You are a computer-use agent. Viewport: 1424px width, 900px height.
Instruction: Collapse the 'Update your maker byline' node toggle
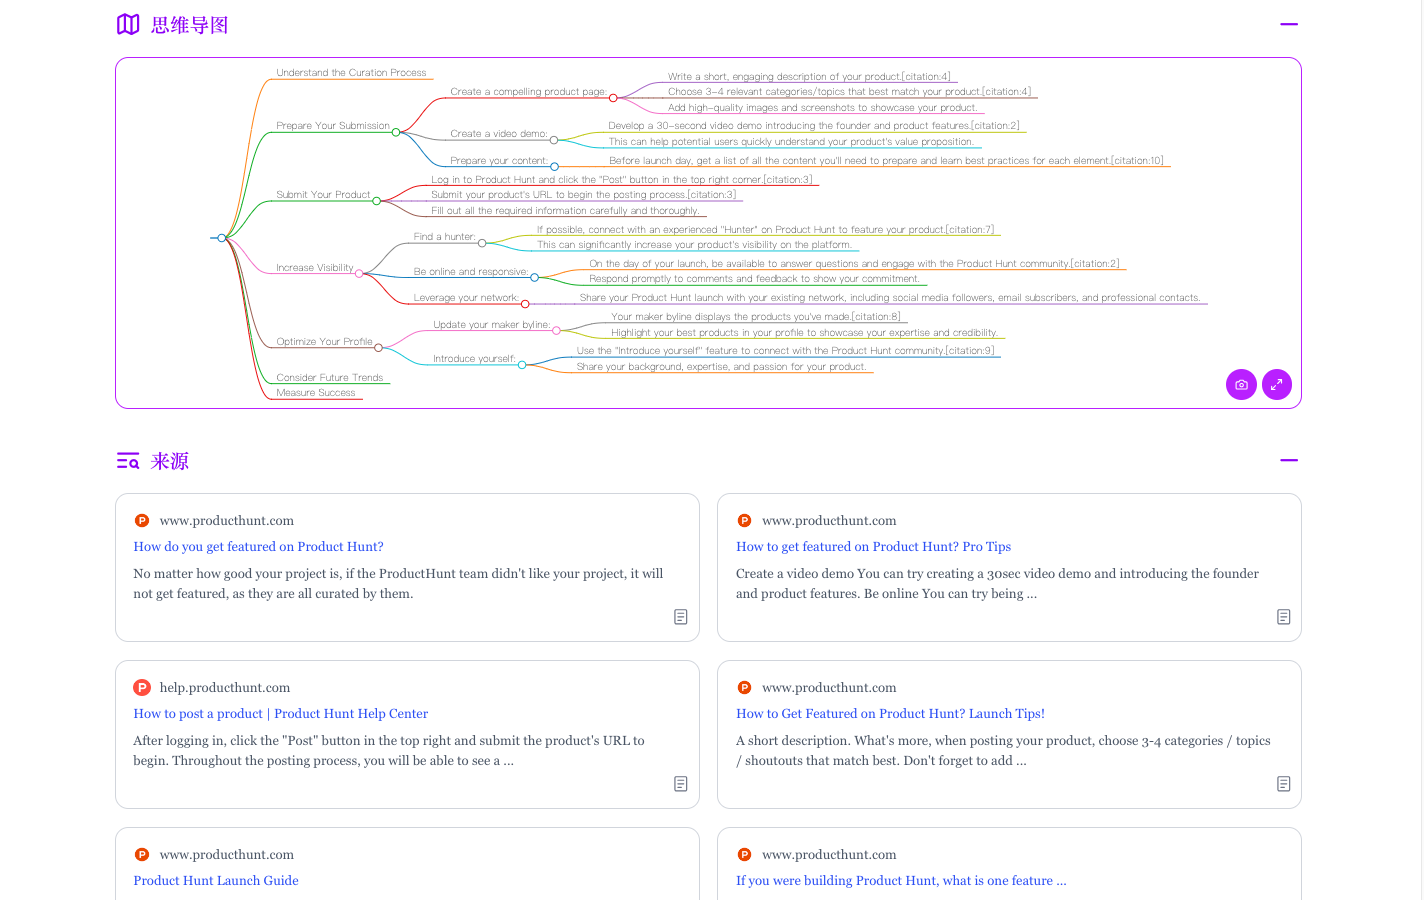(x=557, y=331)
